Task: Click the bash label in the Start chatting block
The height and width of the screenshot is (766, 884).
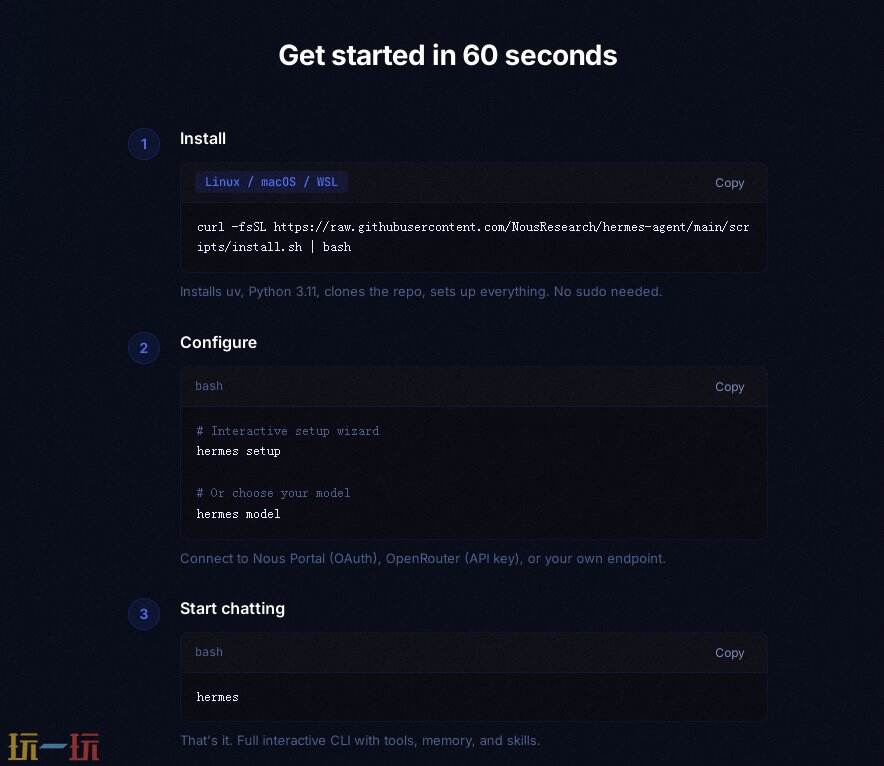Action: pos(209,652)
